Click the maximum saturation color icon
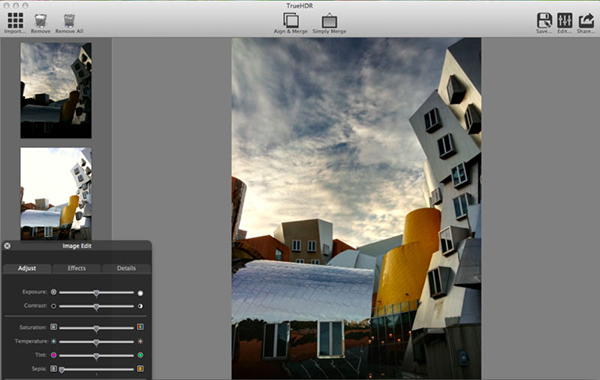Image resolution: width=600 pixels, height=380 pixels. coord(140,327)
